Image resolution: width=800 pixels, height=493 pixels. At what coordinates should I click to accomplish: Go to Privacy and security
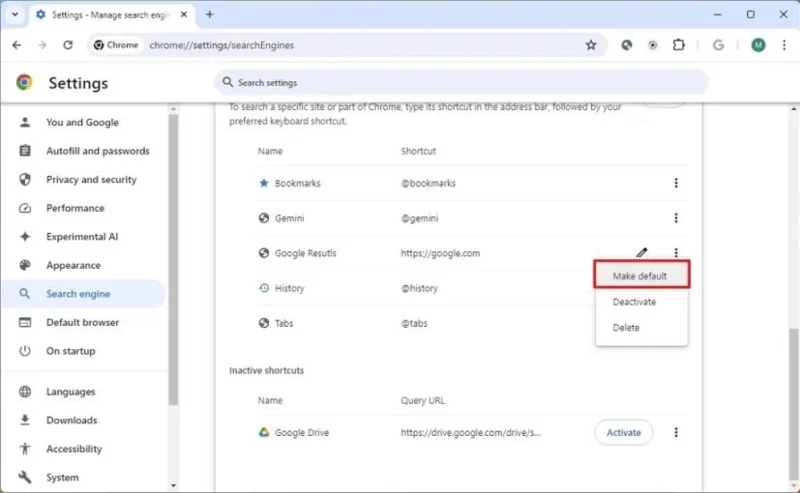[x=83, y=180]
